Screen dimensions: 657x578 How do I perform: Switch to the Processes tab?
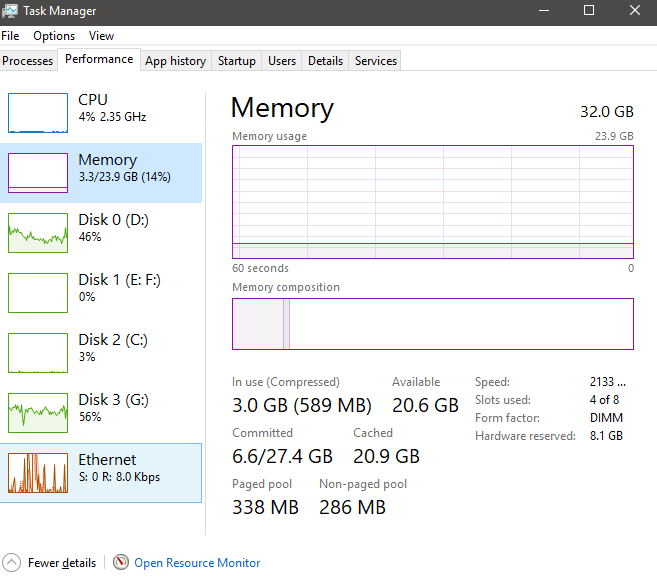coord(28,61)
